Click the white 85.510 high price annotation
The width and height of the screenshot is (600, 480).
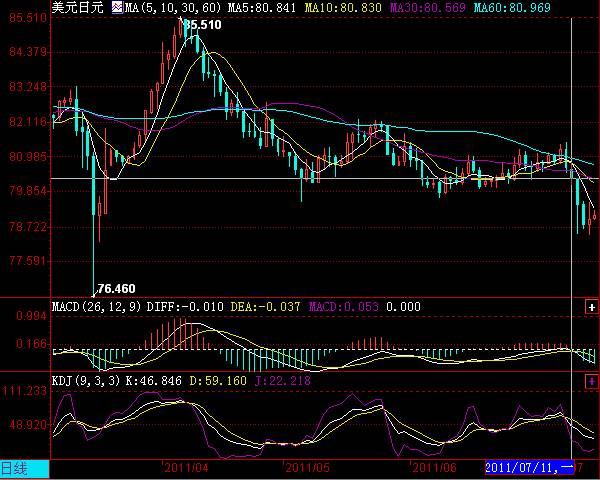203,25
